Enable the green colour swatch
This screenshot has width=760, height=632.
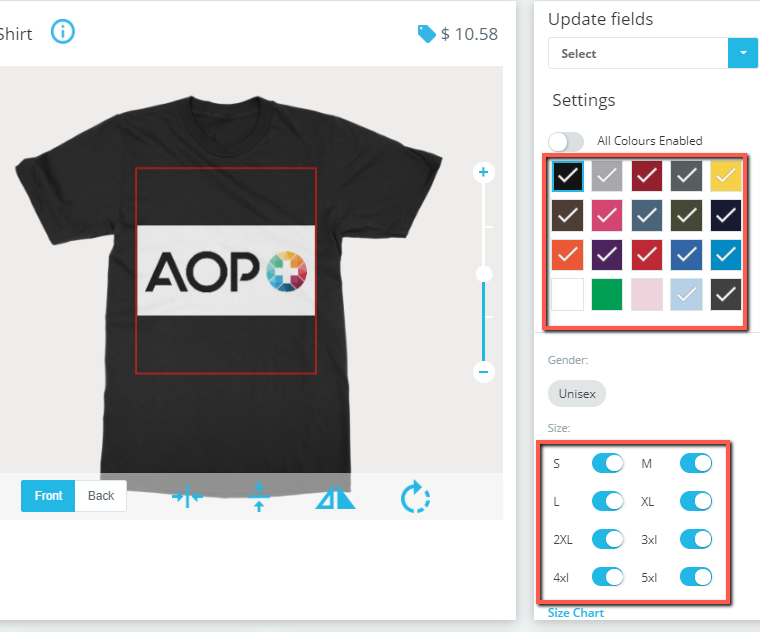(607, 294)
